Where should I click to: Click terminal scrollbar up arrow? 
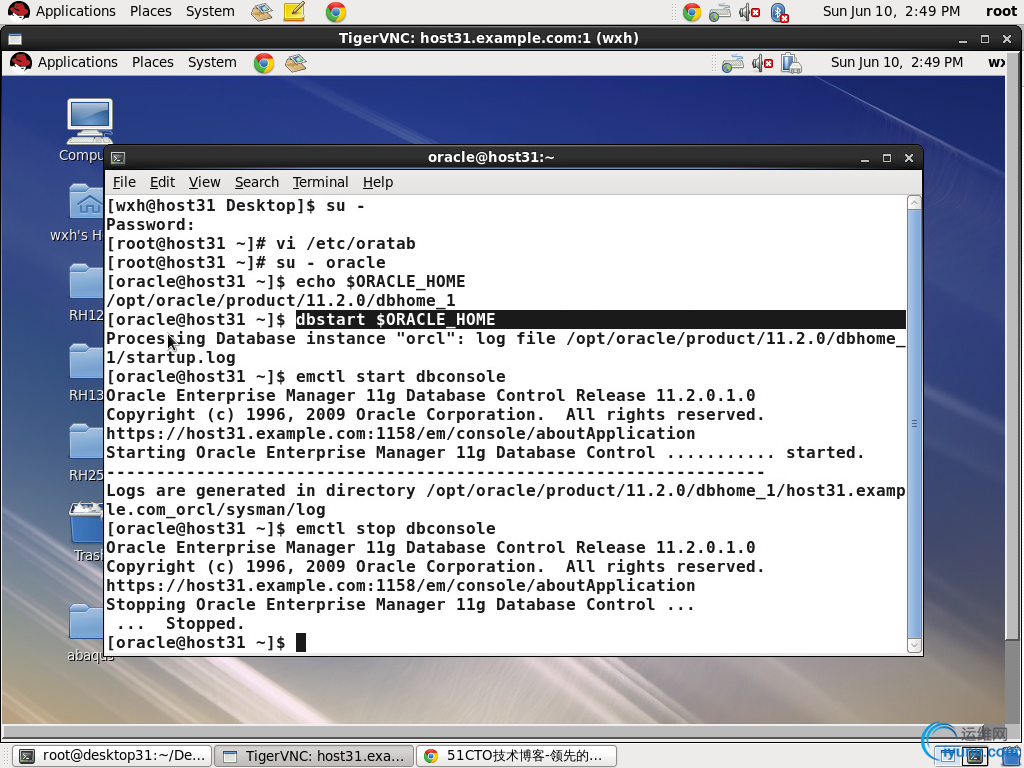click(914, 202)
